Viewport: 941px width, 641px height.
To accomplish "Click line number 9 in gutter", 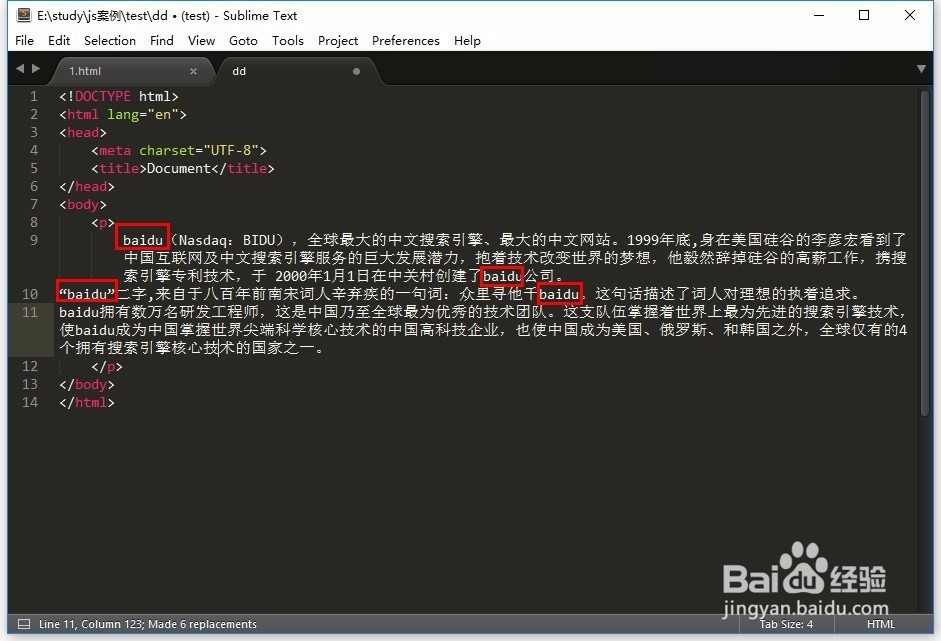I will point(34,240).
